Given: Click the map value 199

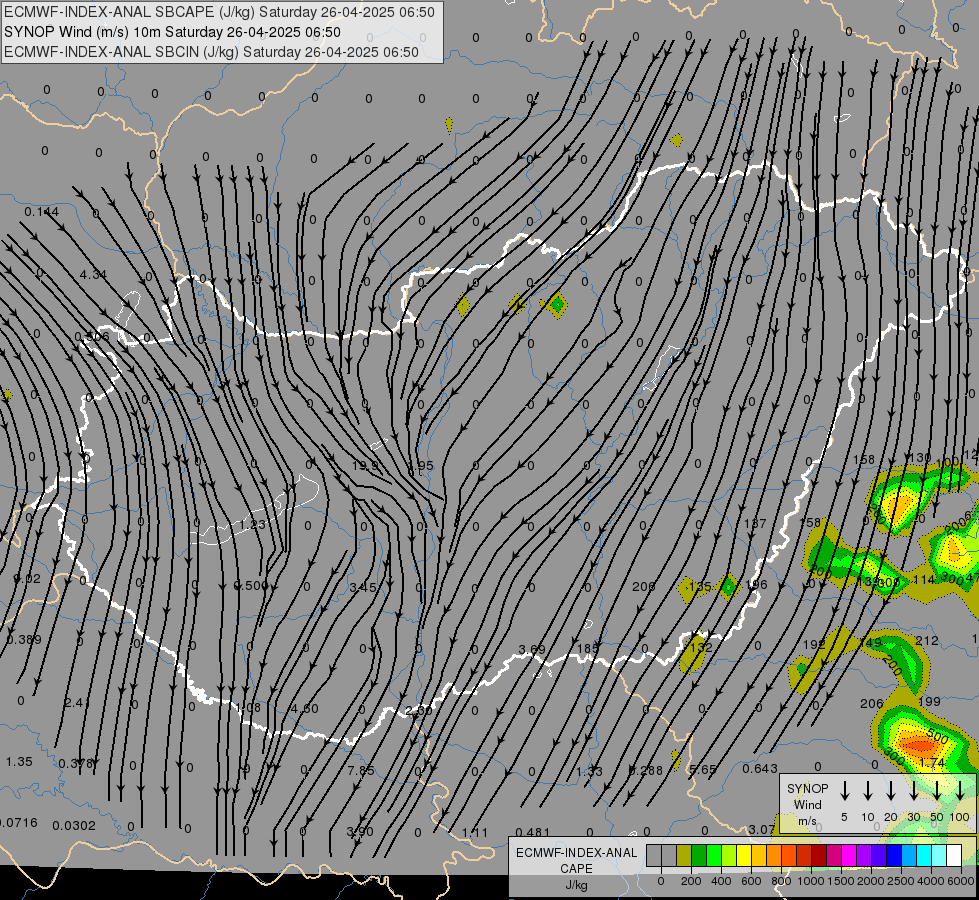Looking at the screenshot, I should click(929, 701).
